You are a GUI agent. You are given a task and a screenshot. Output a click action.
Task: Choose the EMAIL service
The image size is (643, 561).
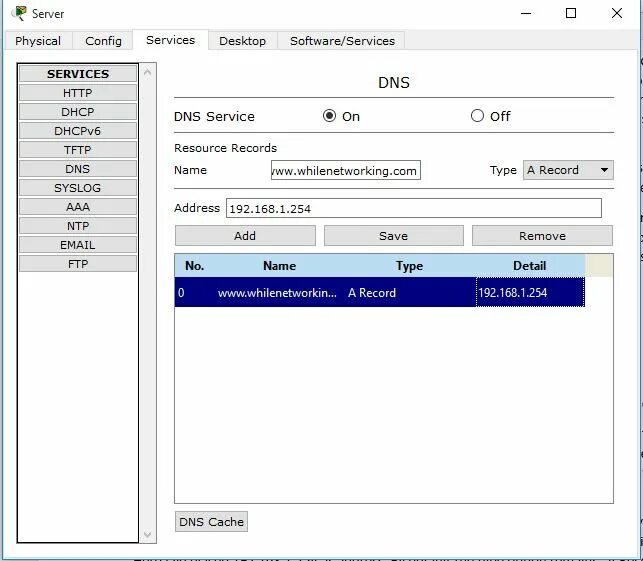point(78,245)
